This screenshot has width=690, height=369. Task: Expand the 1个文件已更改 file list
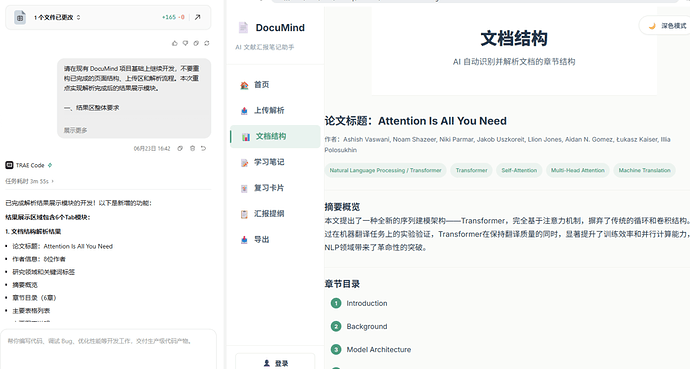tap(58, 18)
